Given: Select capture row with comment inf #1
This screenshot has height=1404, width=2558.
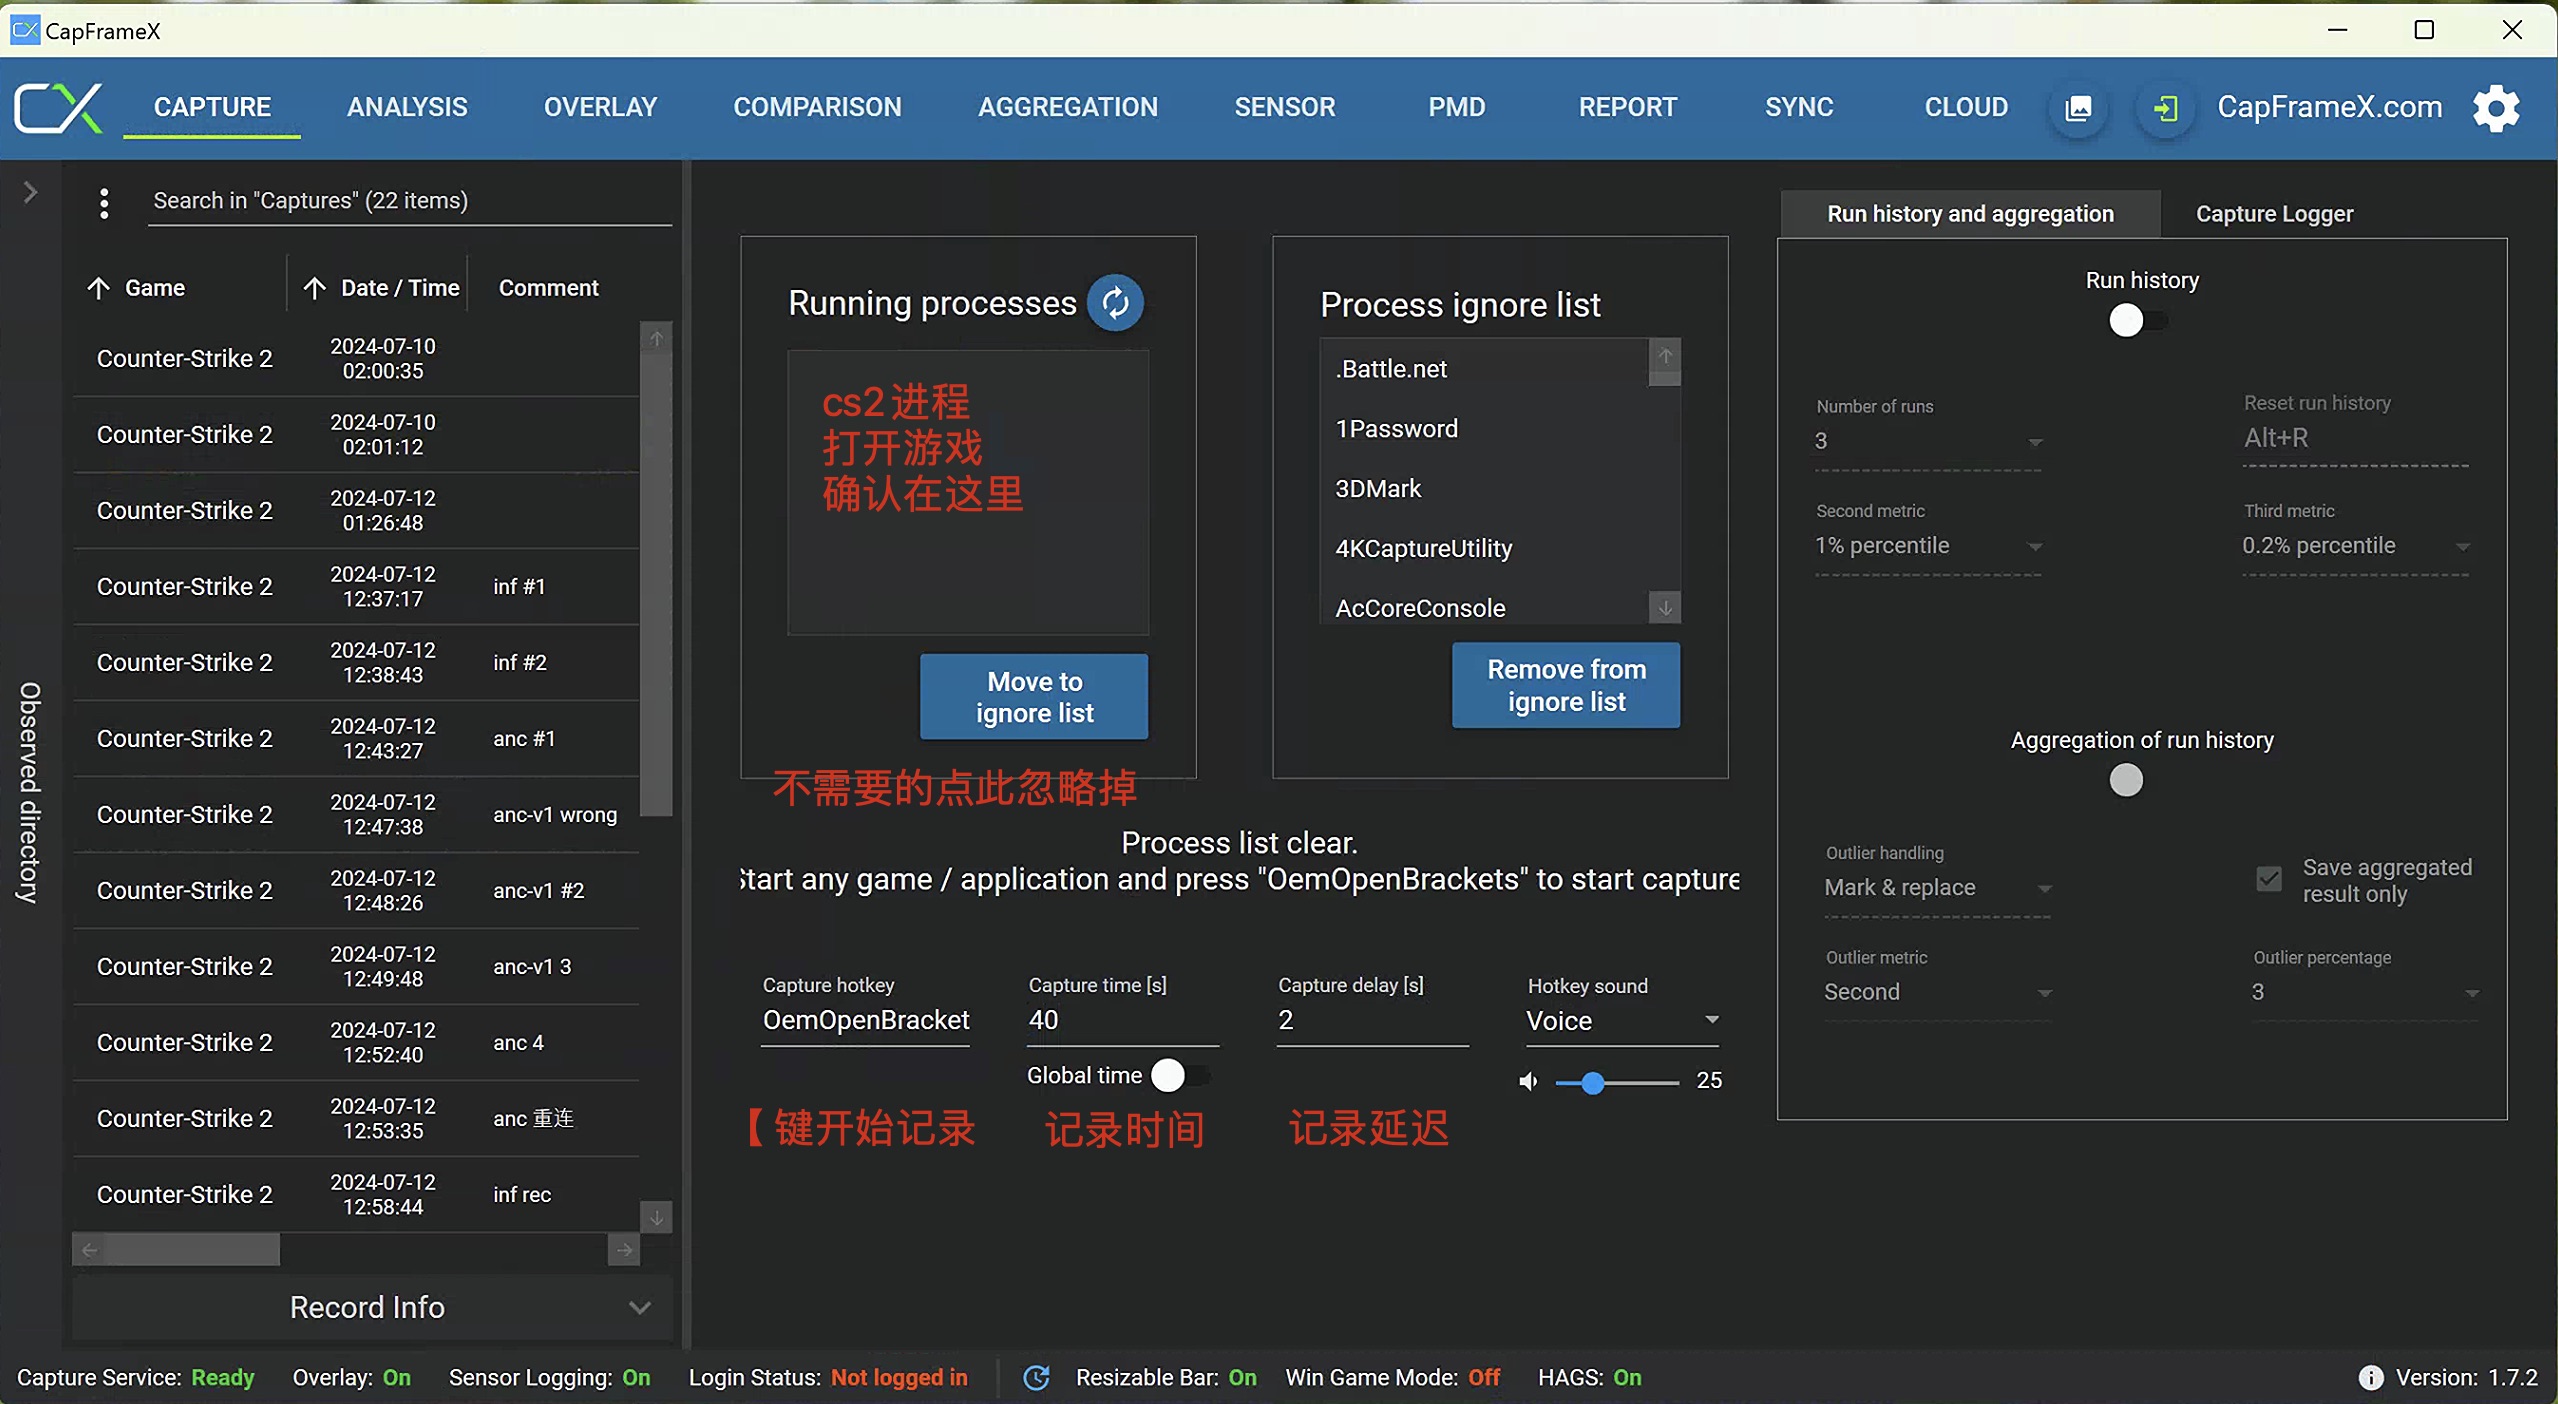Looking at the screenshot, I should 356,587.
